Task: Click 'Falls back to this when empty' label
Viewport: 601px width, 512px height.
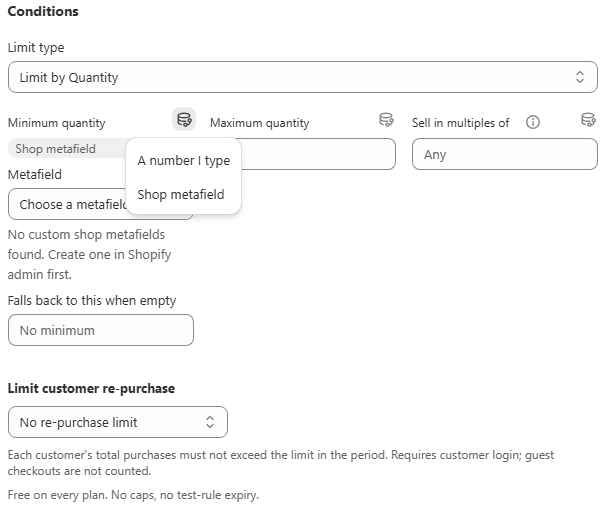Action: tap(92, 300)
